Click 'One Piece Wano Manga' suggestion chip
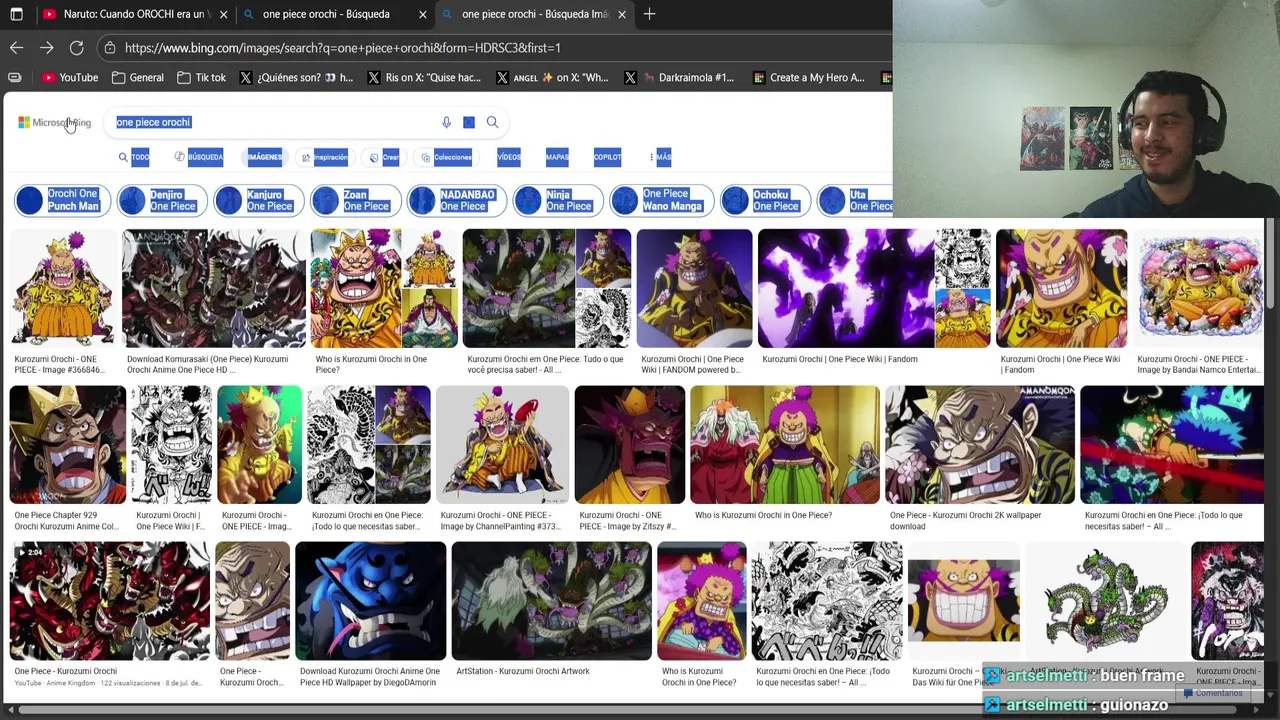This screenshot has height=720, width=1280. coord(660,200)
